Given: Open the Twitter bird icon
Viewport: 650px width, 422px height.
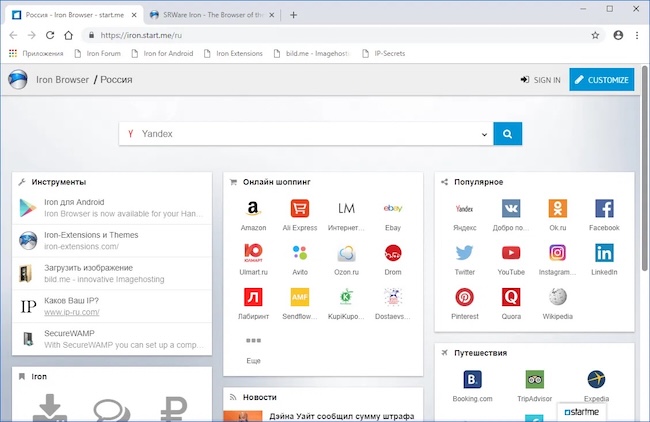Looking at the screenshot, I should pyautogui.click(x=464, y=252).
